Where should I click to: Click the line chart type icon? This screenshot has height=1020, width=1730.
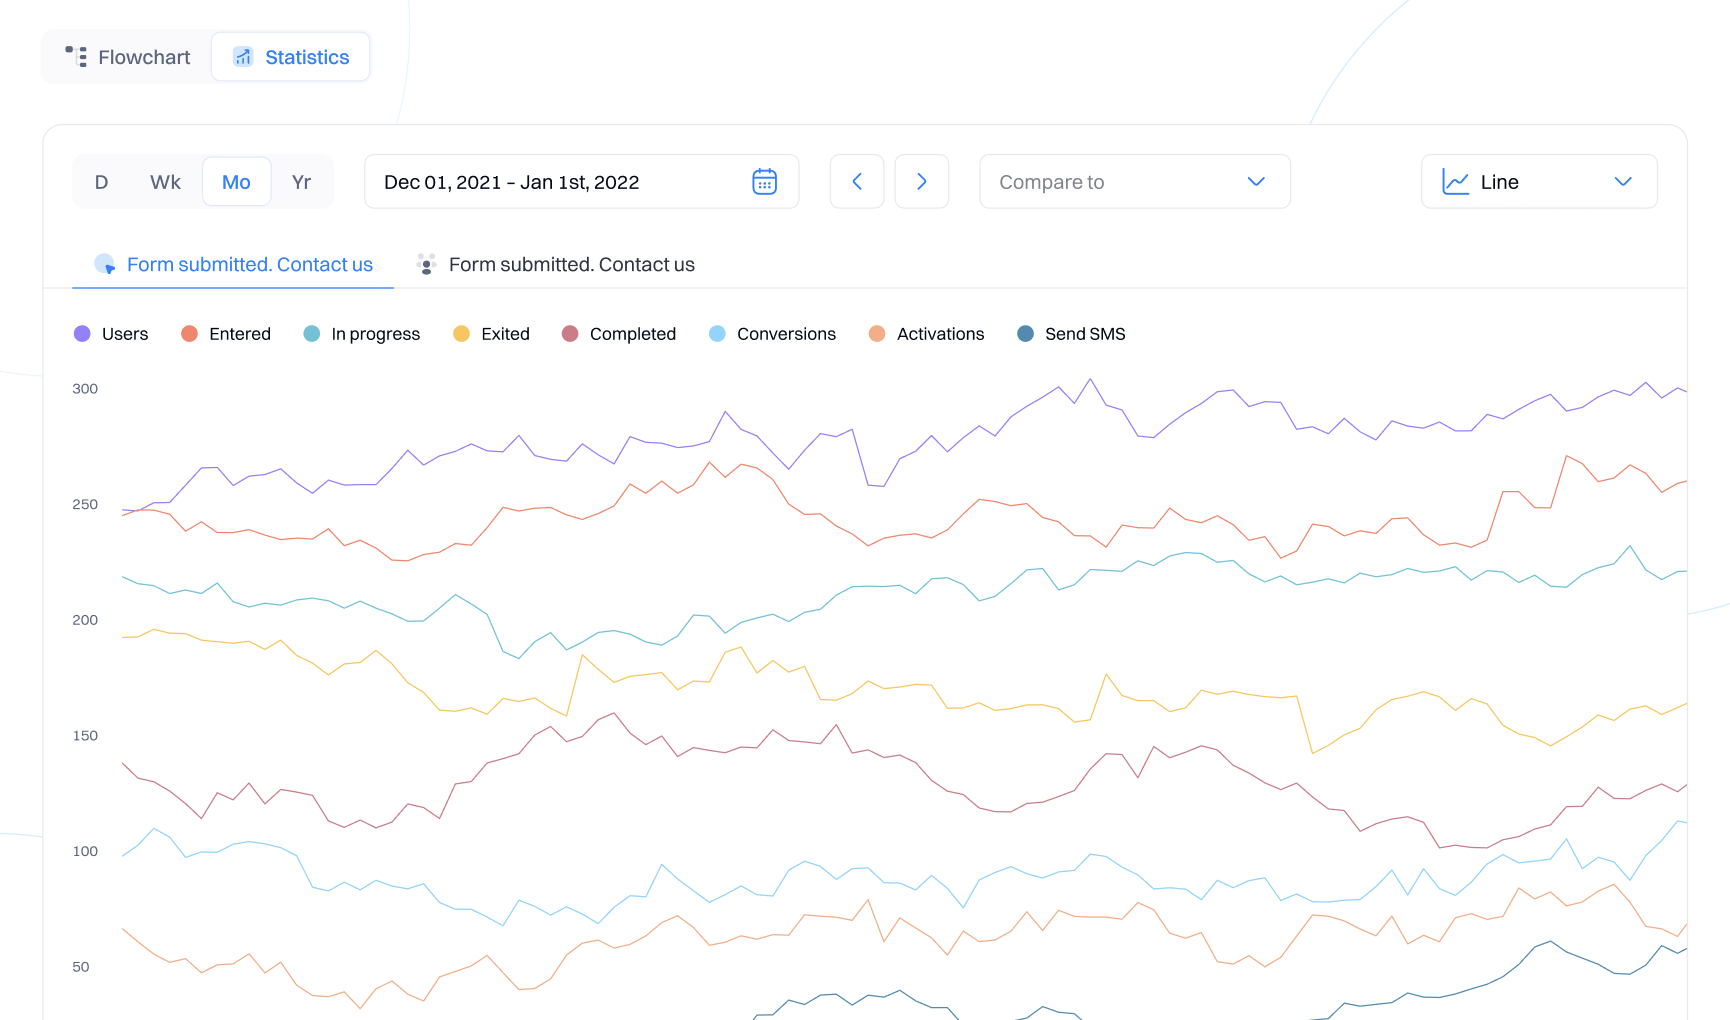click(1456, 182)
